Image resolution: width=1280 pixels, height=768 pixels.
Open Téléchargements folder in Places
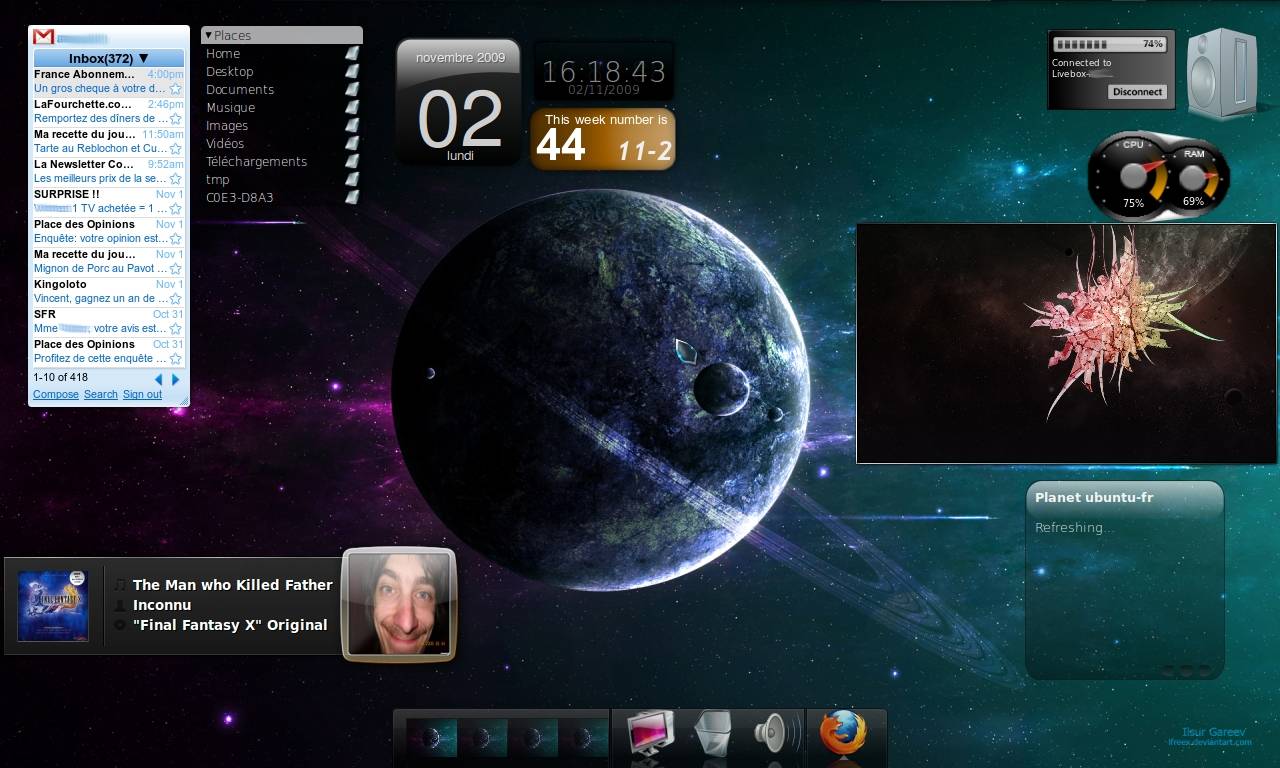coord(257,161)
